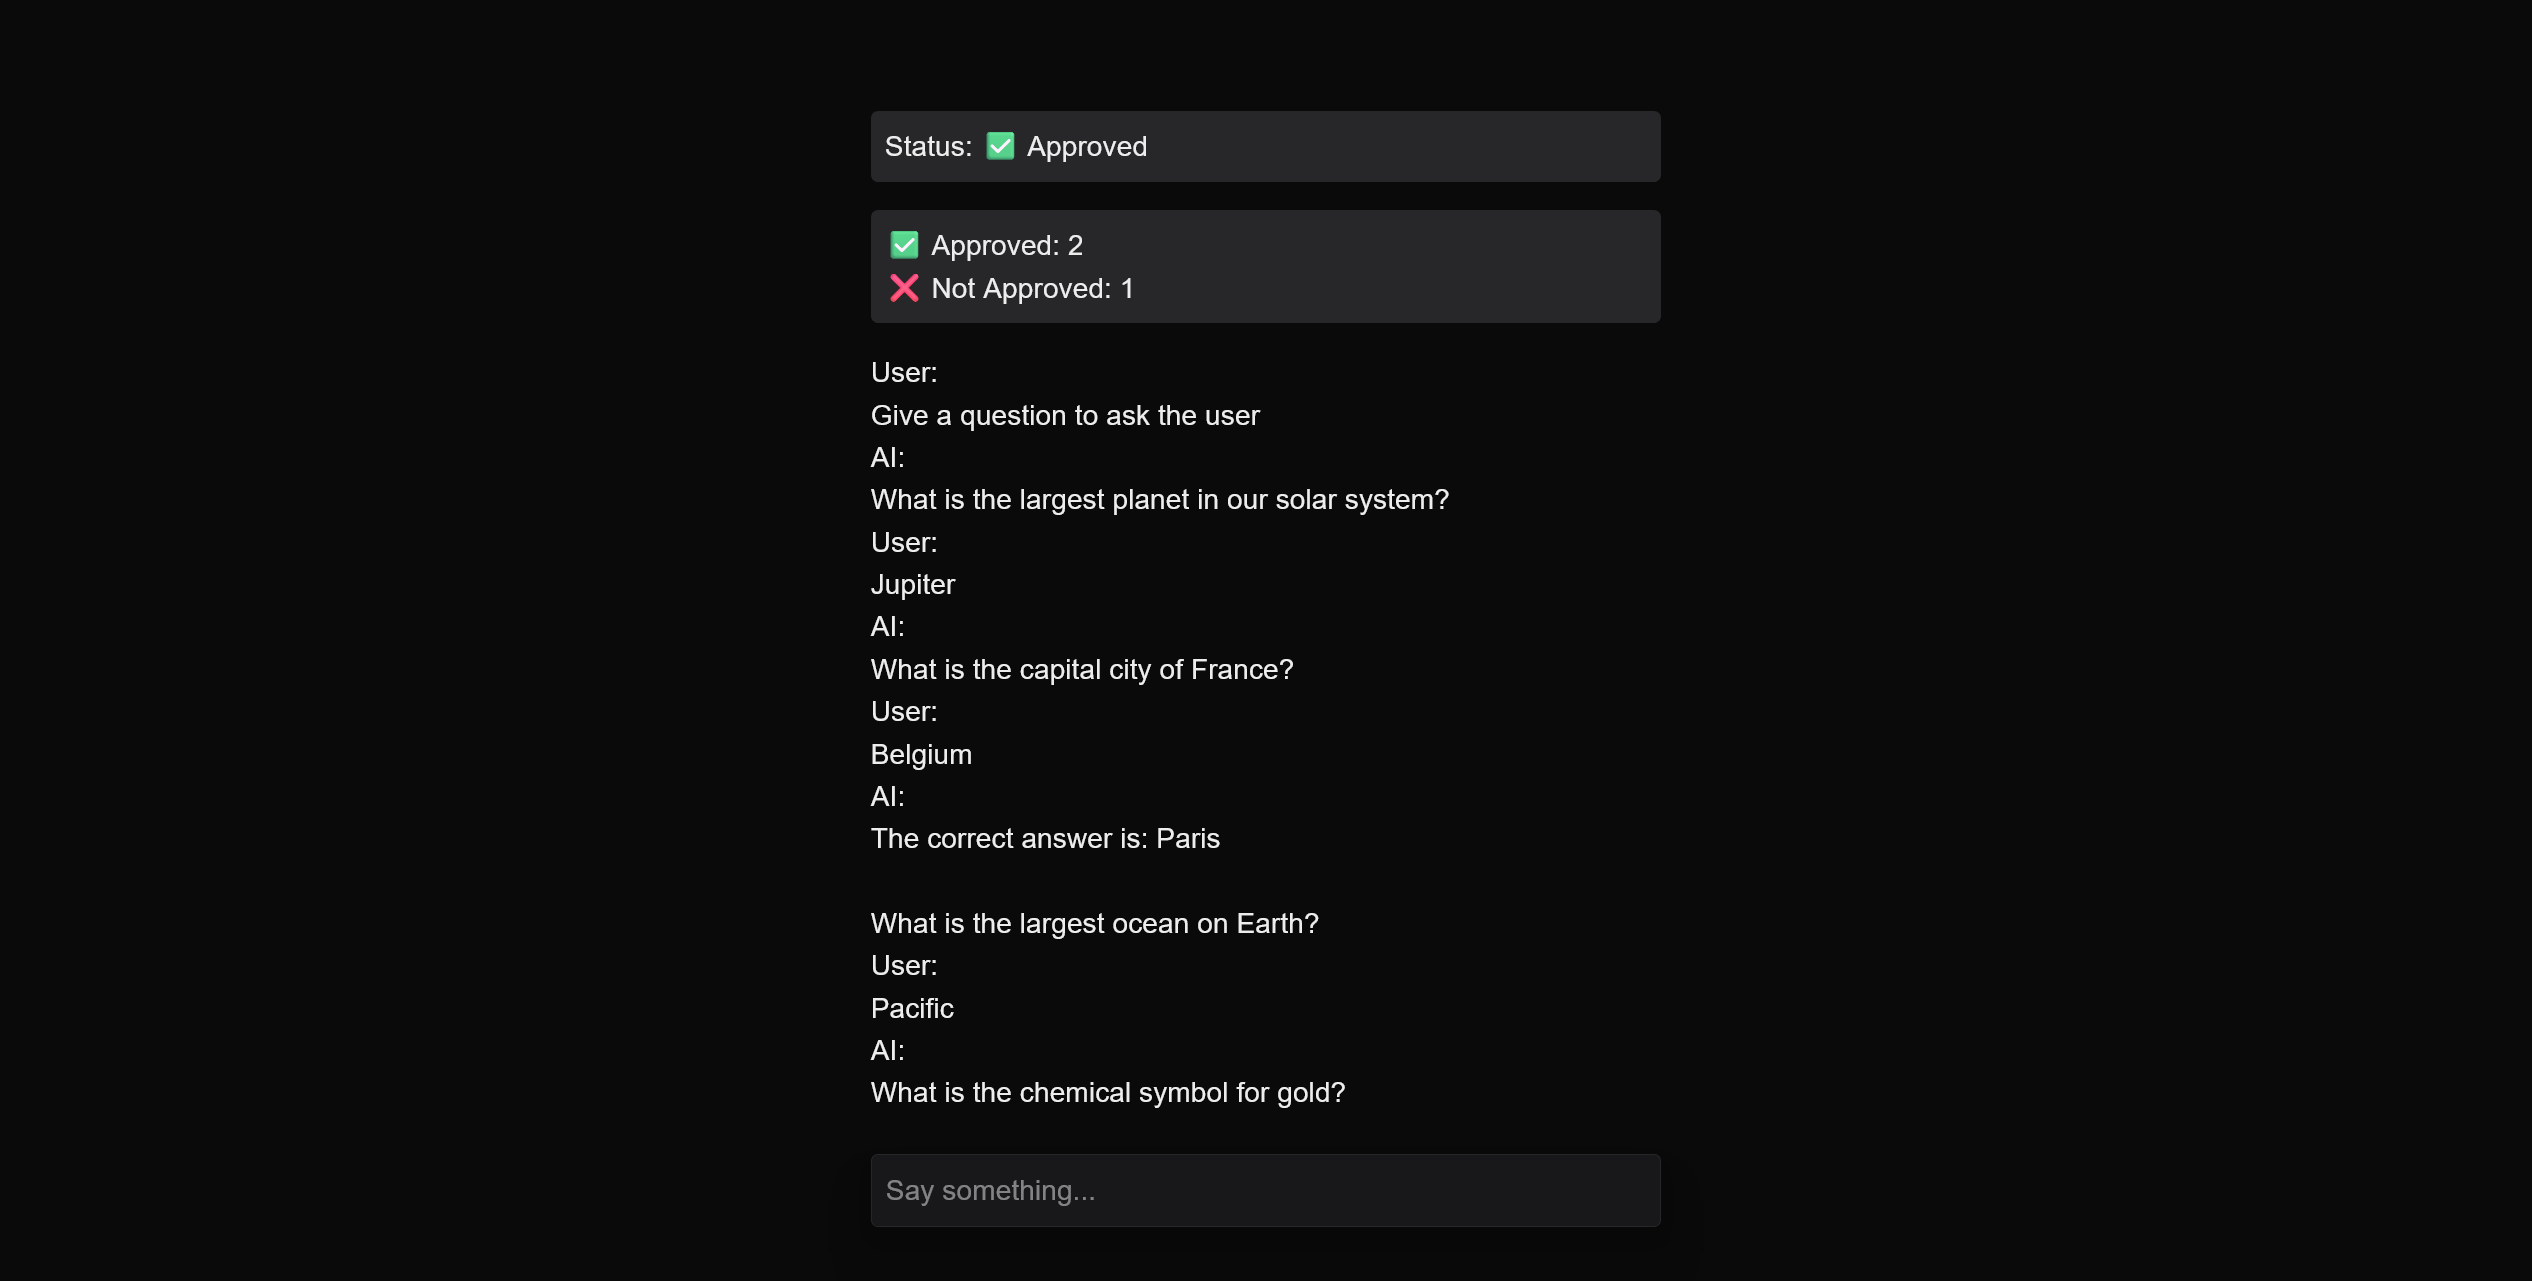The image size is (2532, 1281).
Task: Click the user's 'Jupiter' answer
Action: [913, 584]
